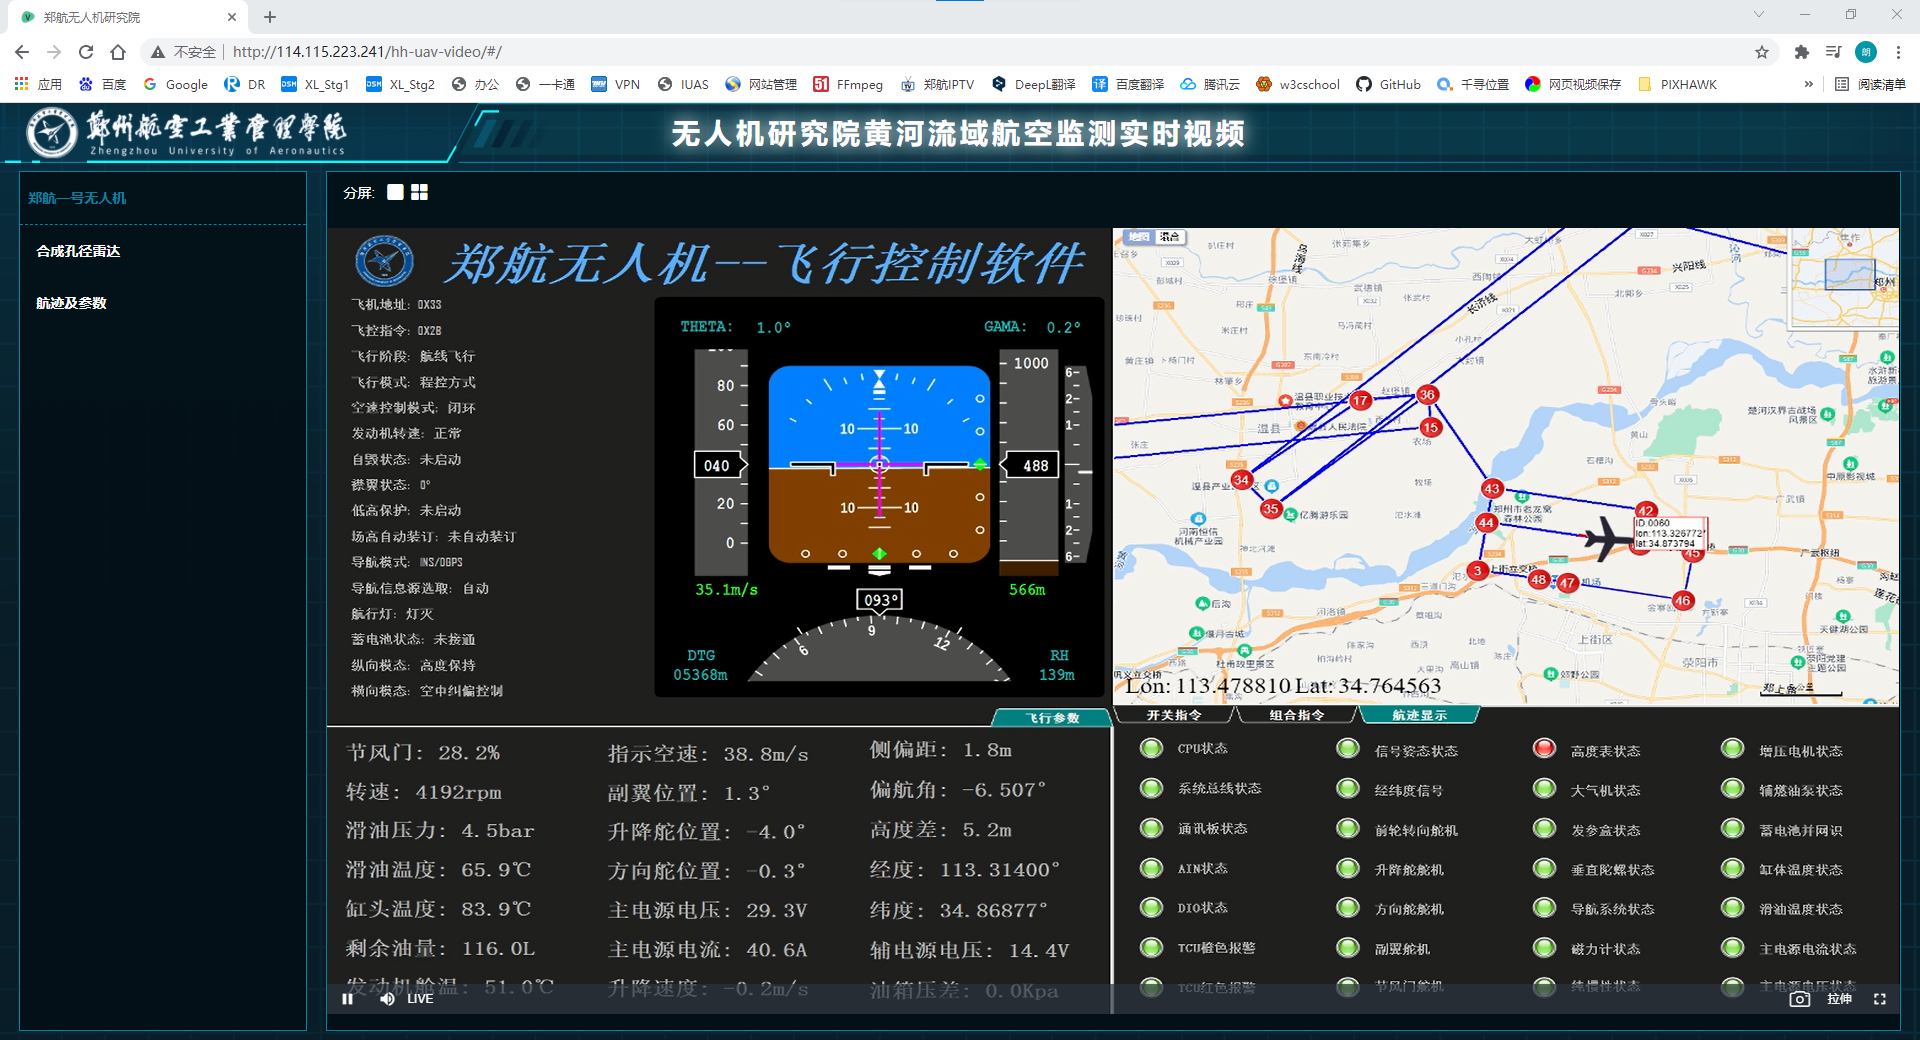This screenshot has width=1920, height=1040.
Task: Select 航迹及参数 in the left sidebar
Action: pyautogui.click(x=71, y=303)
